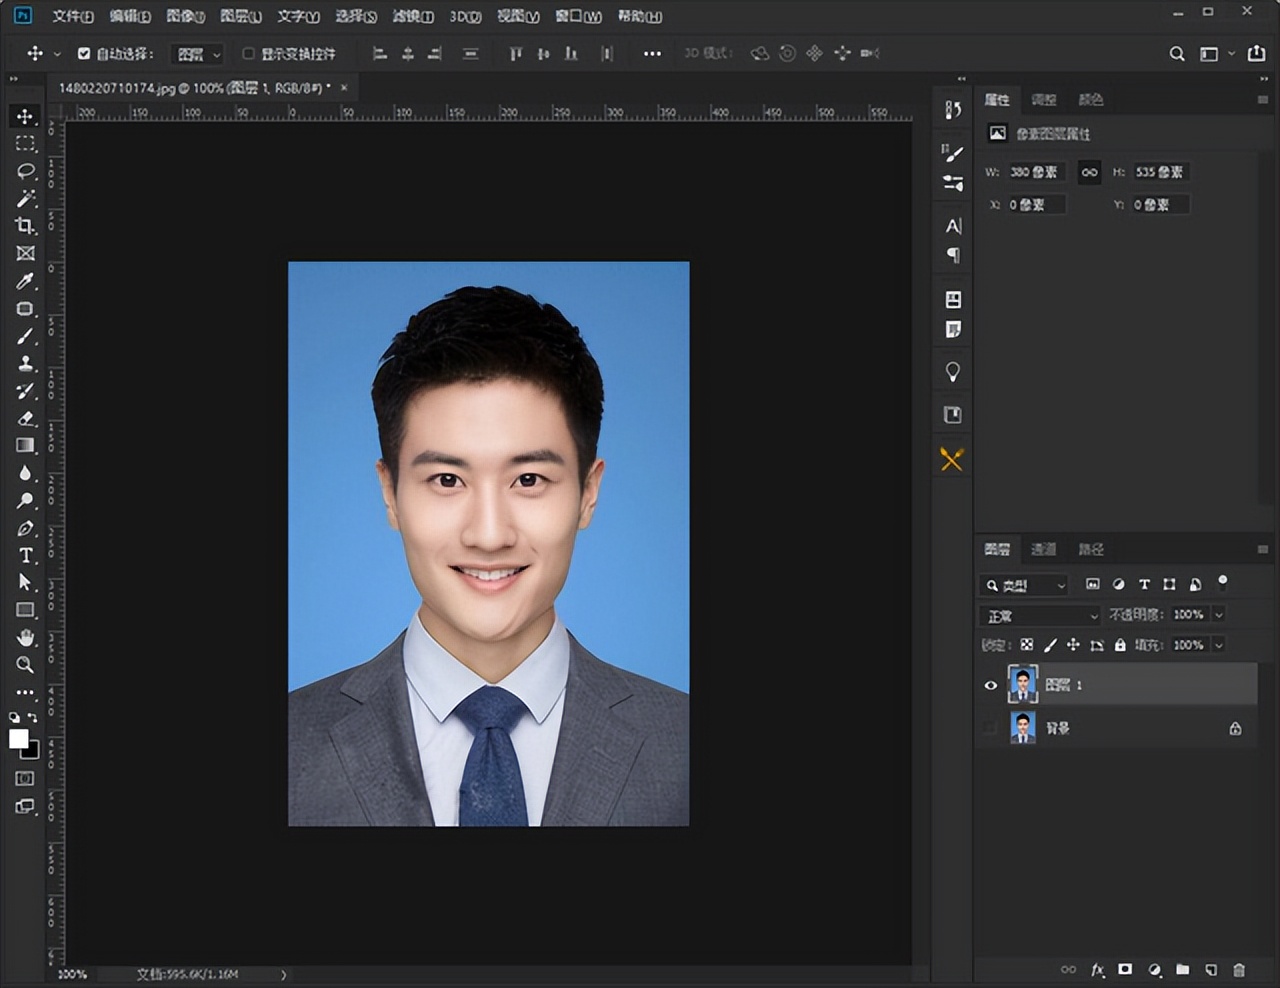
Task: Select the Lasso tool
Action: [x=25, y=171]
